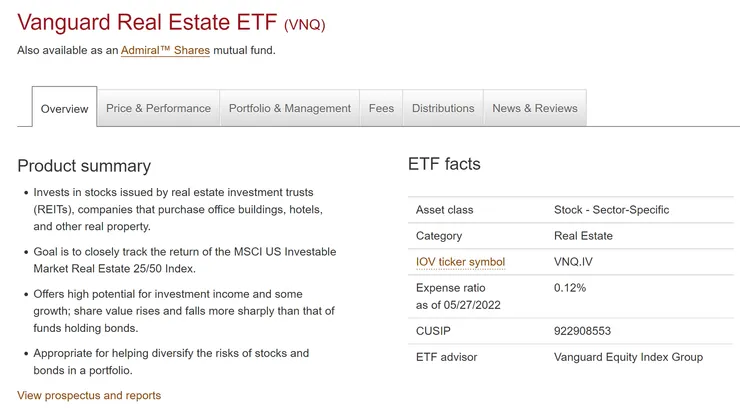
Task: Go to the Fees tab
Action: click(x=381, y=108)
